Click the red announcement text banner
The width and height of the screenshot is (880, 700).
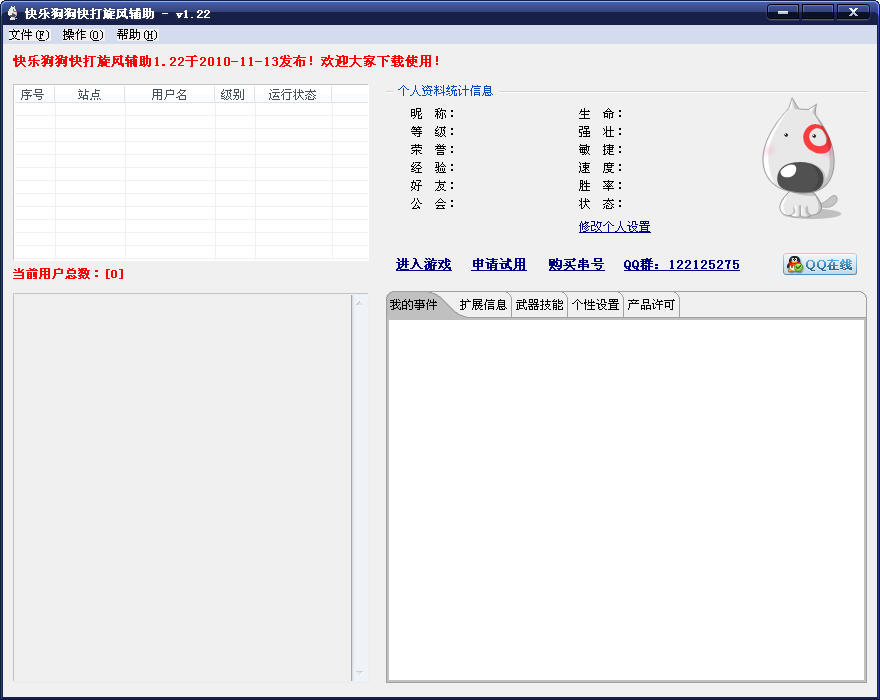[x=227, y=61]
